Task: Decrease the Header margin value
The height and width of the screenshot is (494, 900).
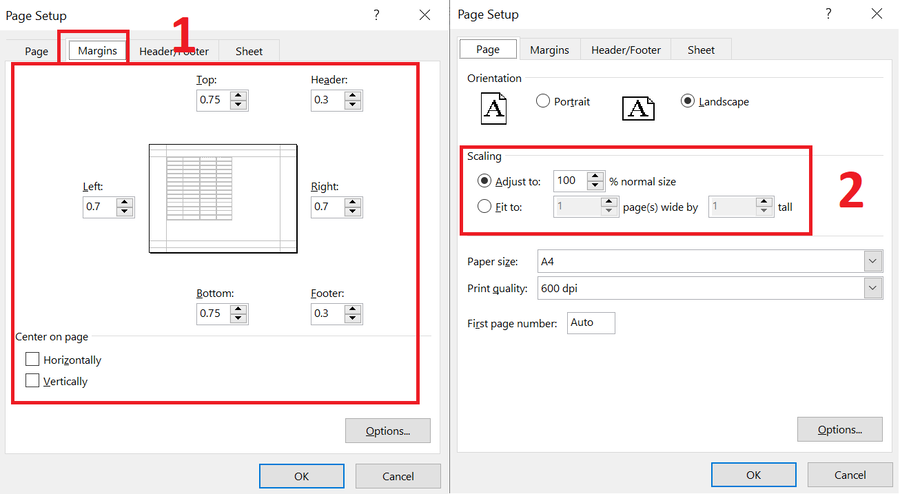Action: 353,105
